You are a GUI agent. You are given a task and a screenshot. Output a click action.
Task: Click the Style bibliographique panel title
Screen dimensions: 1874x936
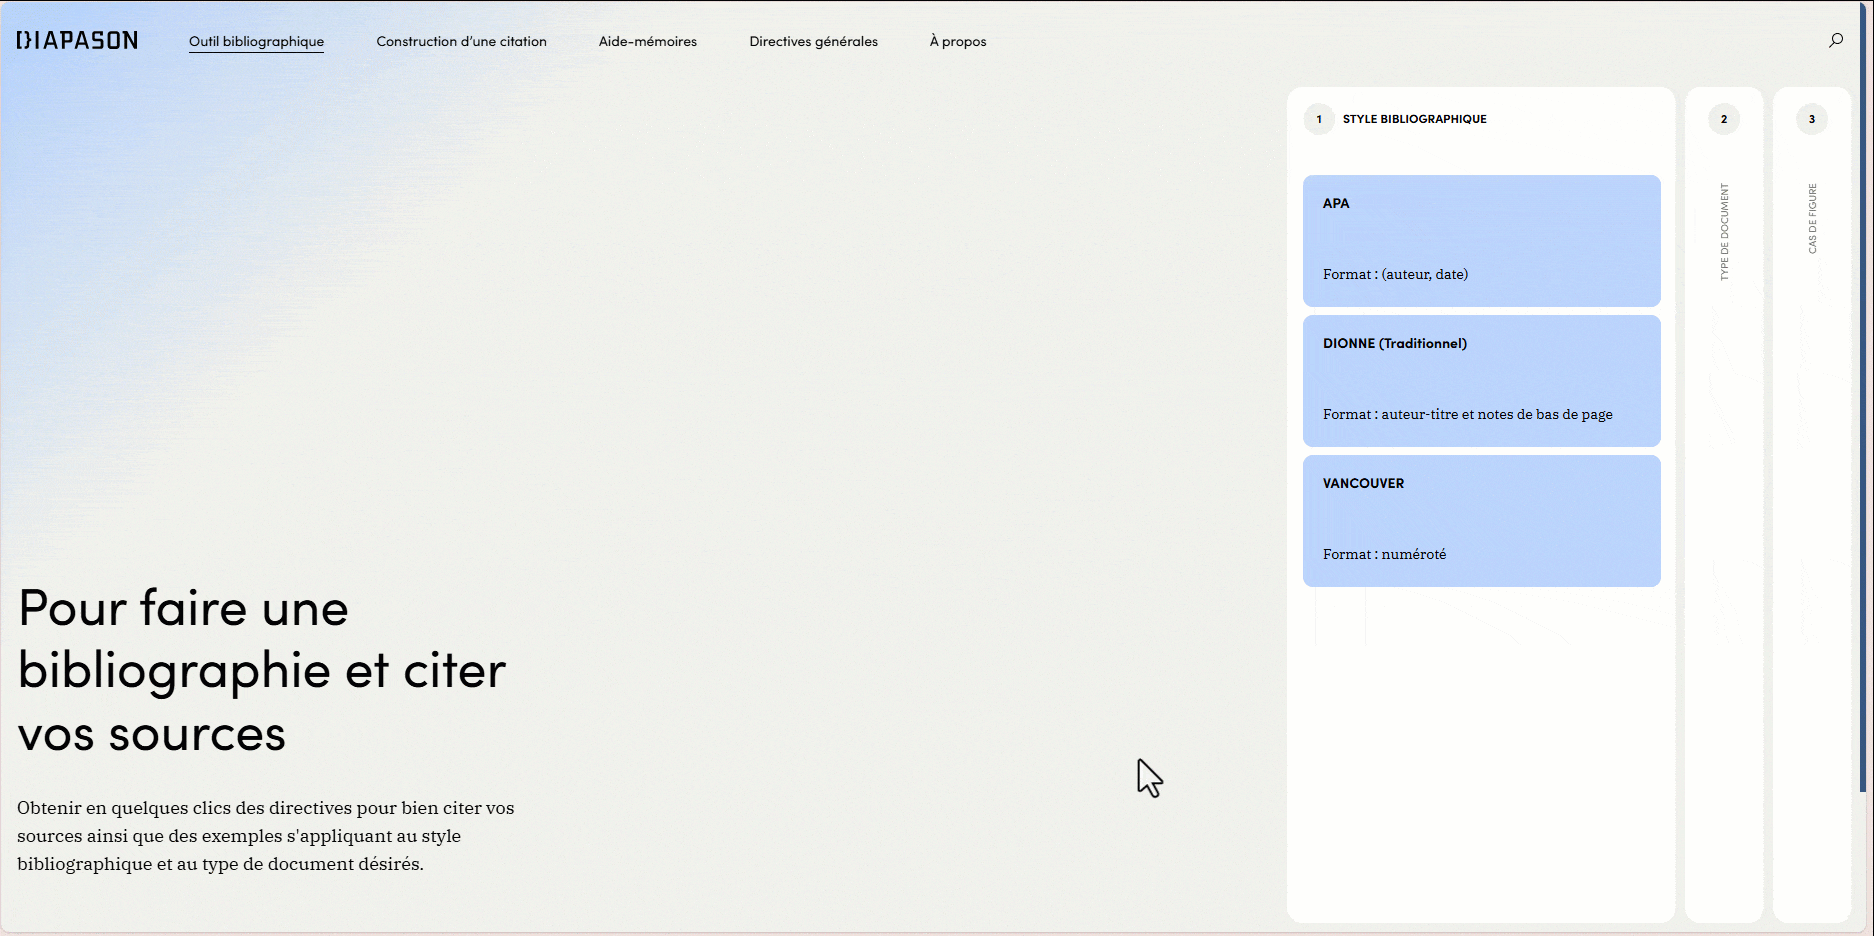[1414, 119]
